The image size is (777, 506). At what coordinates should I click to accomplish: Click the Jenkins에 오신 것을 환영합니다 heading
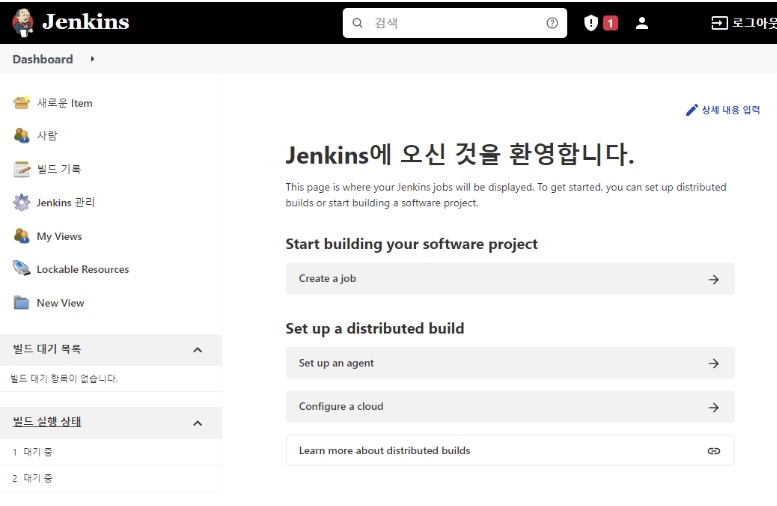pos(460,155)
